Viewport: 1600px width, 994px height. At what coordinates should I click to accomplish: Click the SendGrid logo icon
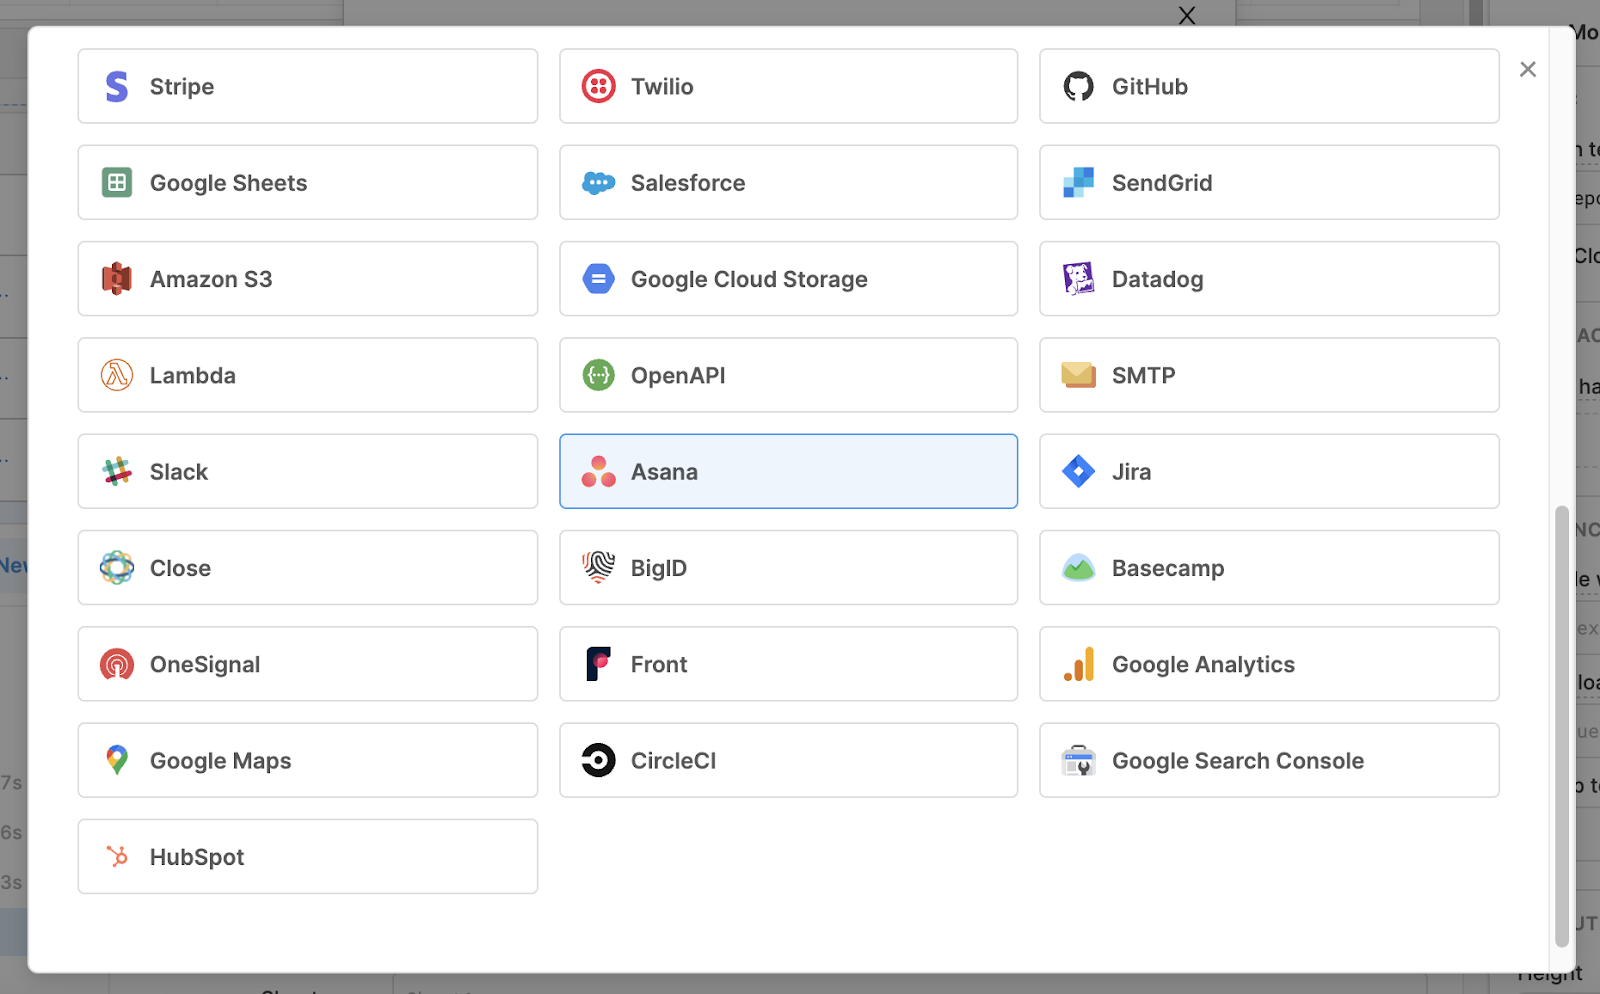[1078, 183]
